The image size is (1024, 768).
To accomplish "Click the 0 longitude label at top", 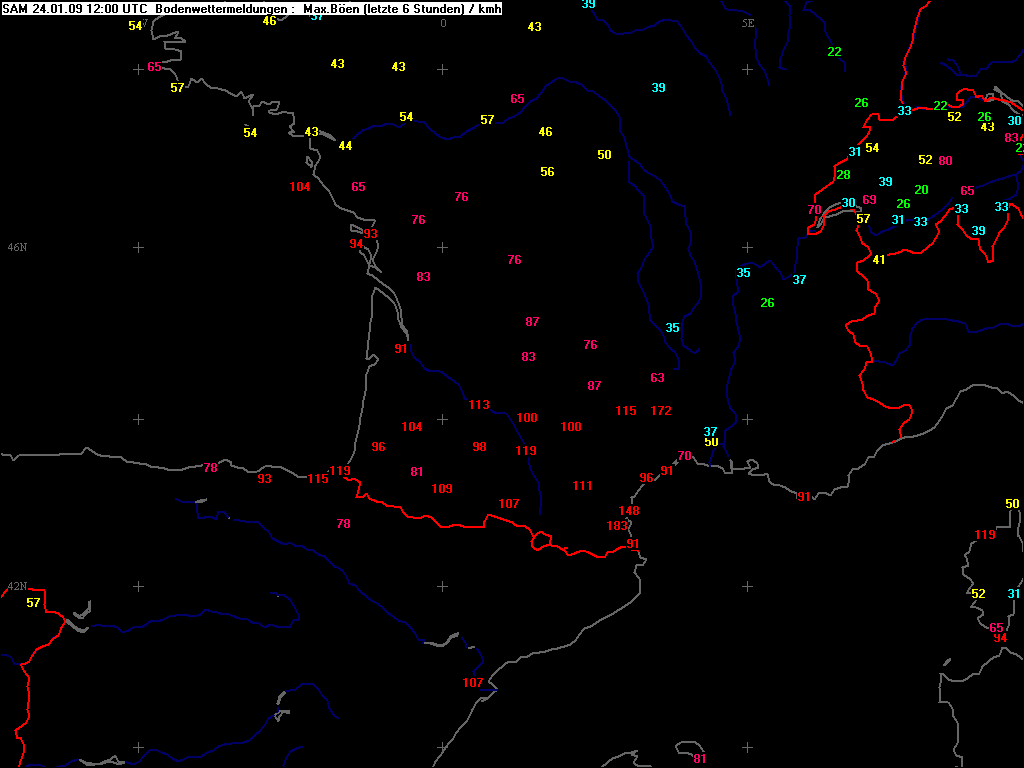I will (x=443, y=23).
